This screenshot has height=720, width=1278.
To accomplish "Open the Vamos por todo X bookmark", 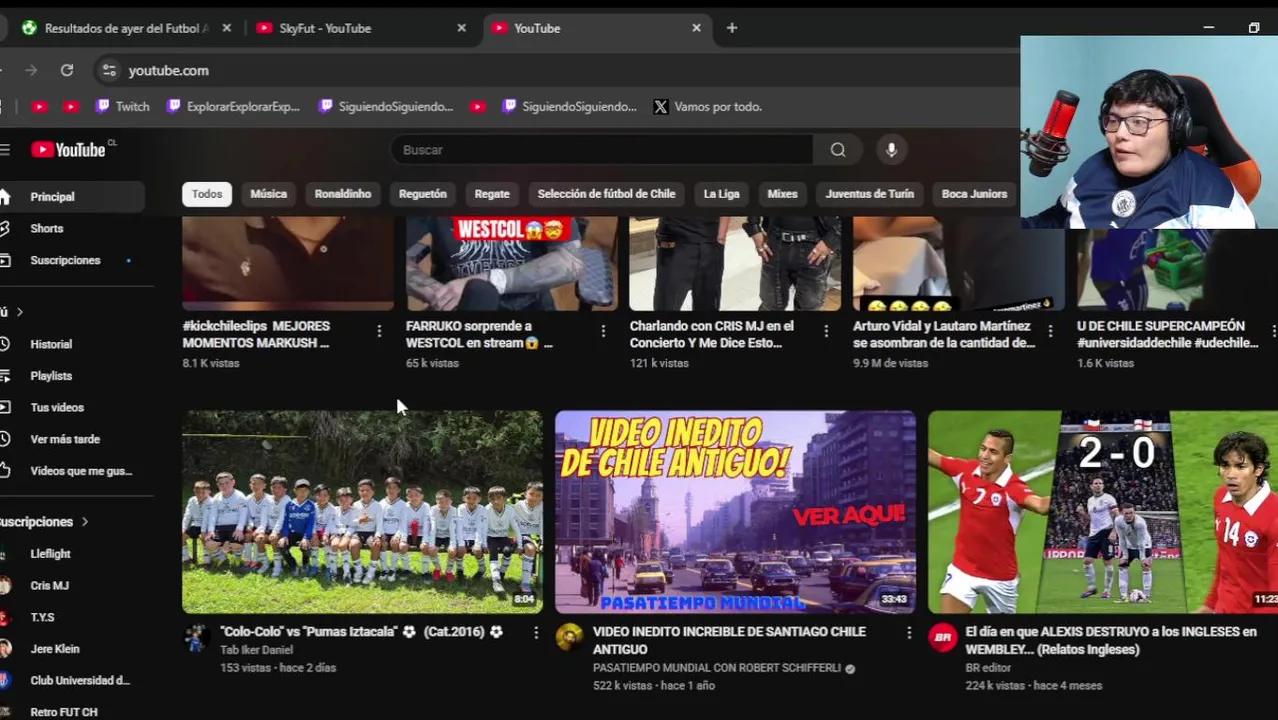I will point(708,106).
